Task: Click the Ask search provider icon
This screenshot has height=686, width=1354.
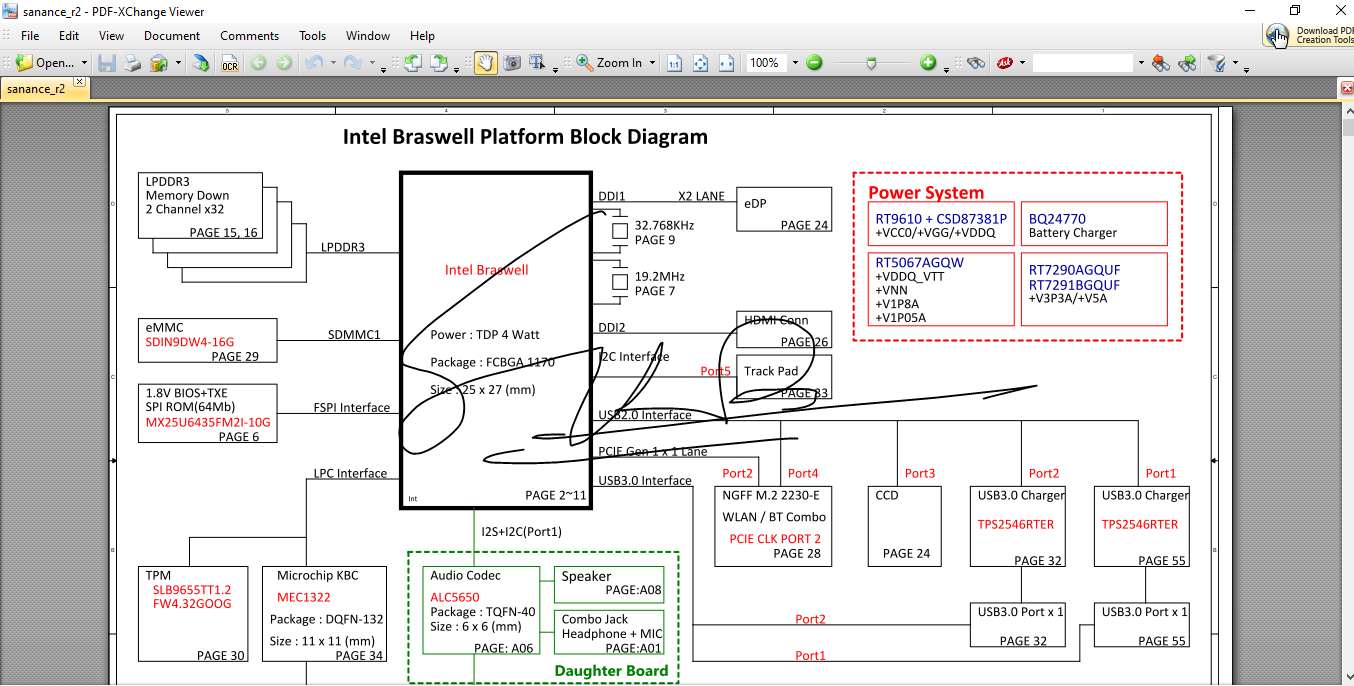Action: [1004, 62]
